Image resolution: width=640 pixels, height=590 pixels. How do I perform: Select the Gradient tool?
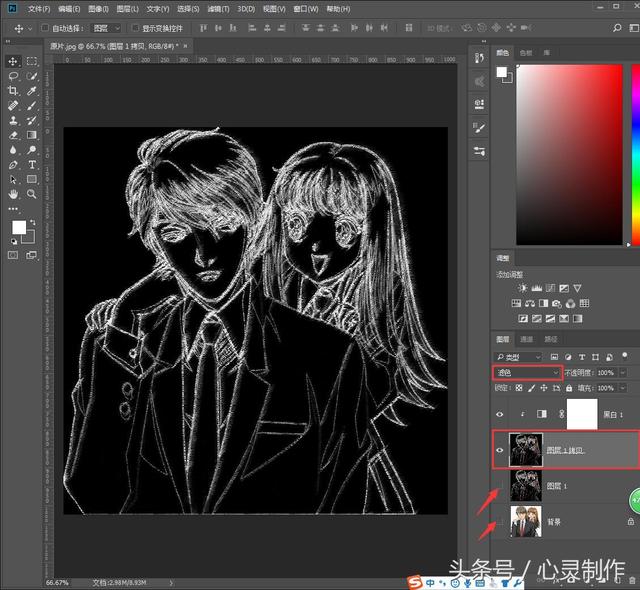point(32,135)
